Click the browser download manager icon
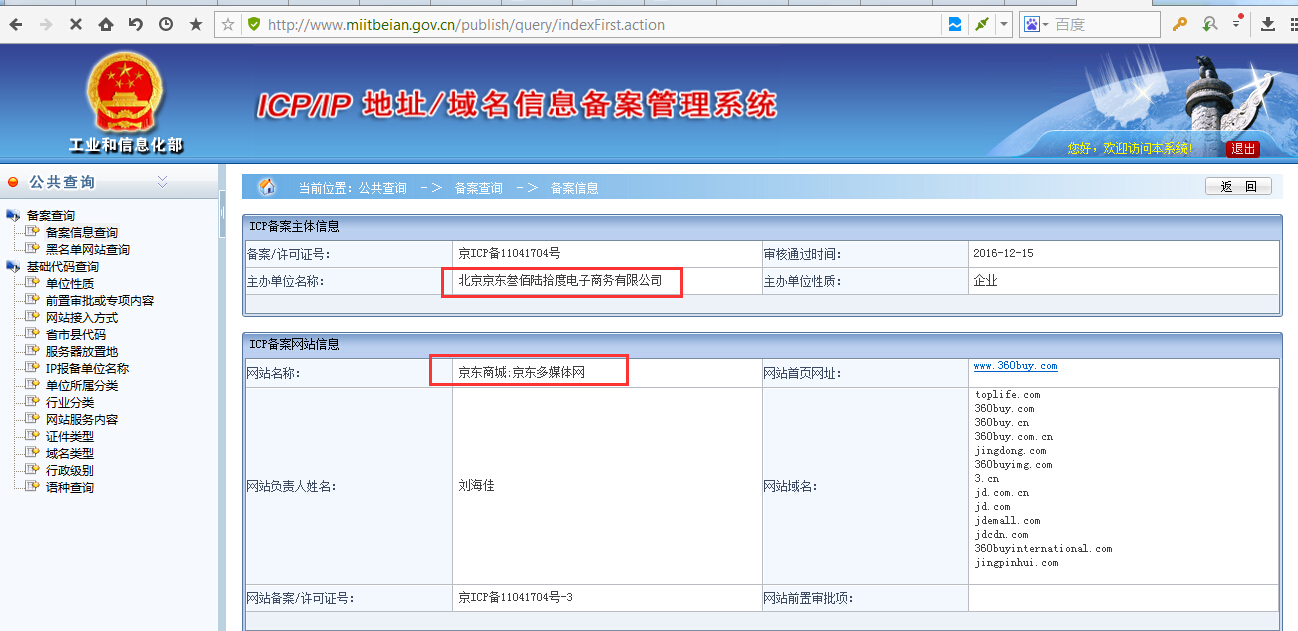This screenshot has width=1298, height=631. click(x=1268, y=23)
